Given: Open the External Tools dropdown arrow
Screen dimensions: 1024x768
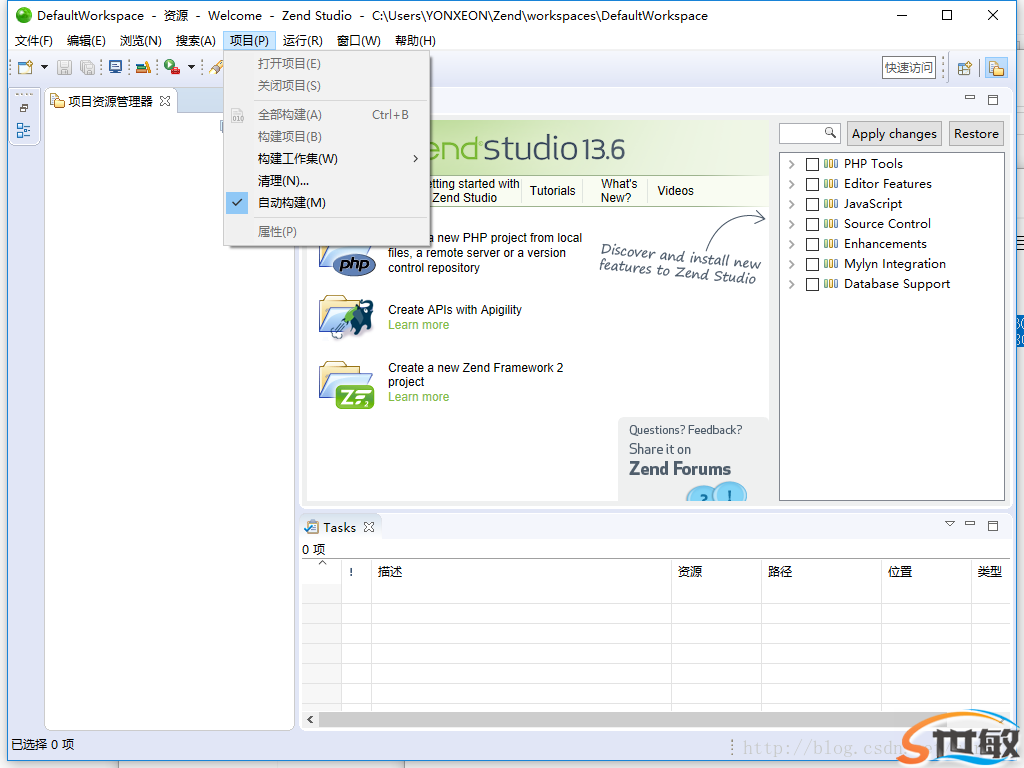Looking at the screenshot, I should [x=191, y=67].
